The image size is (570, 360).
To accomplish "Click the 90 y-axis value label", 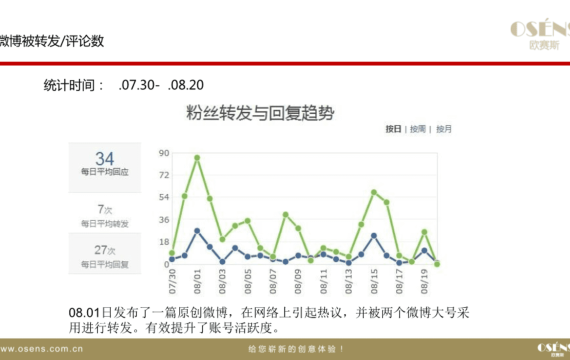I will (164, 153).
